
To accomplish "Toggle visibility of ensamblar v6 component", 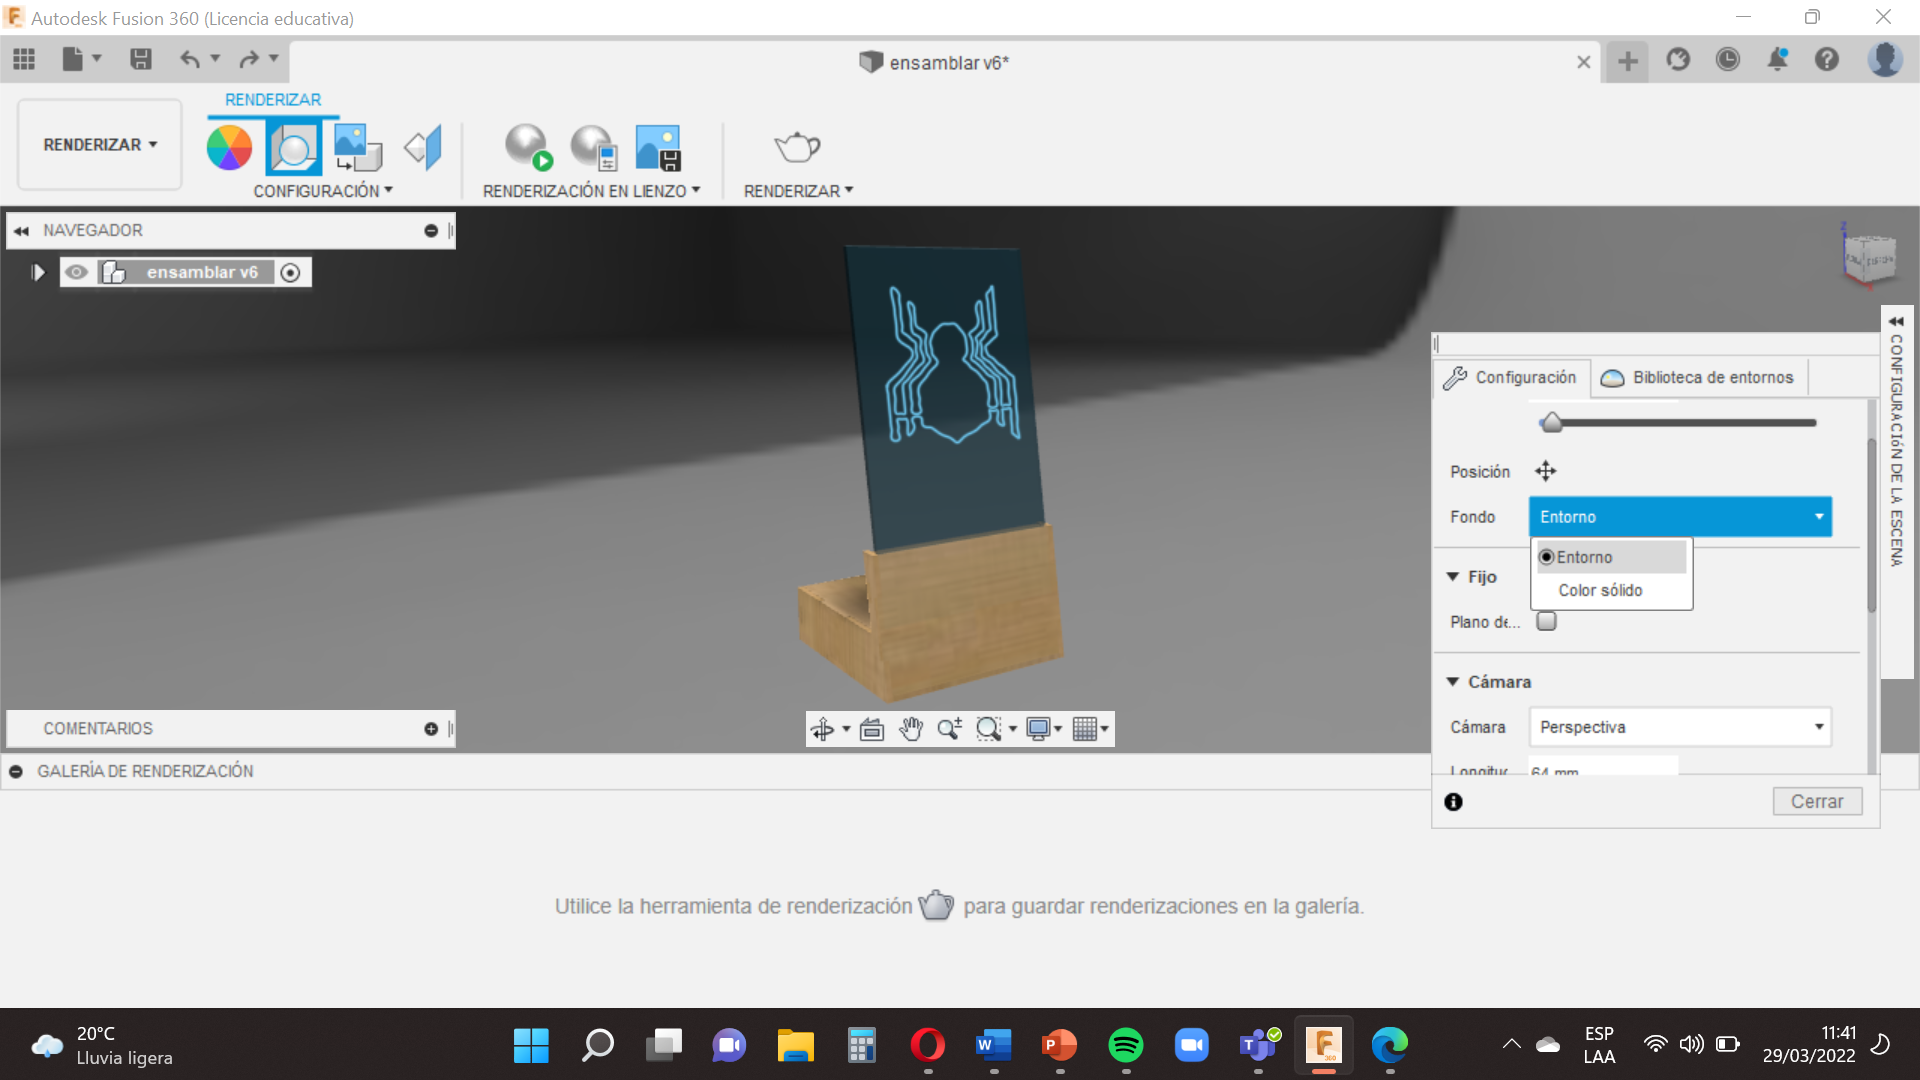I will tap(76, 272).
